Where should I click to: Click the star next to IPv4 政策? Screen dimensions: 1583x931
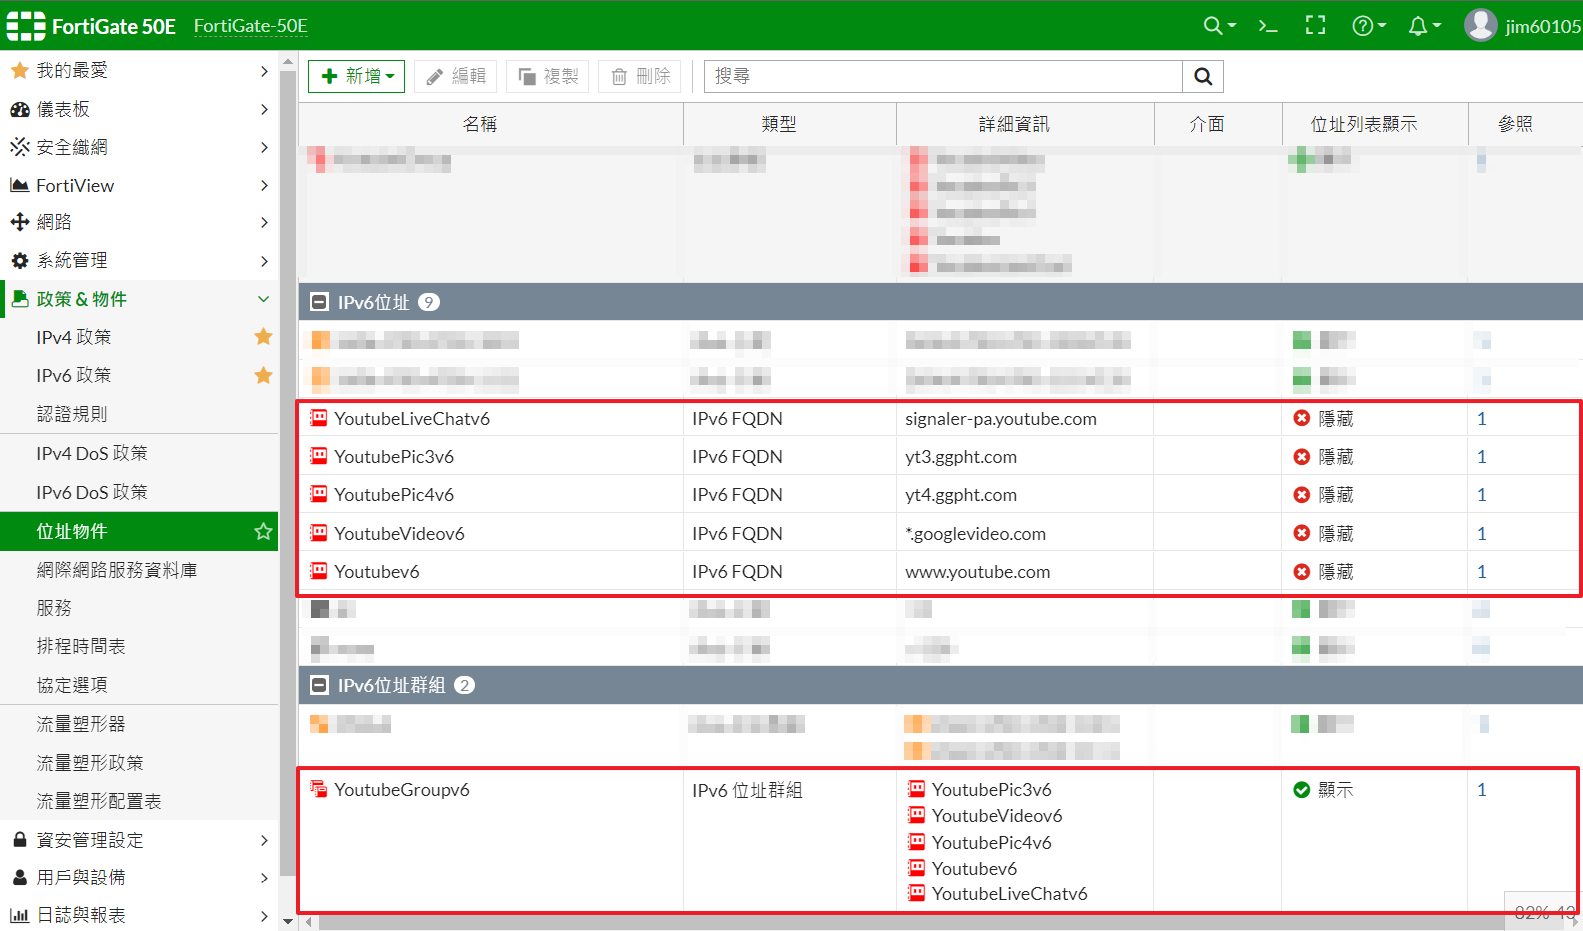pos(263,337)
